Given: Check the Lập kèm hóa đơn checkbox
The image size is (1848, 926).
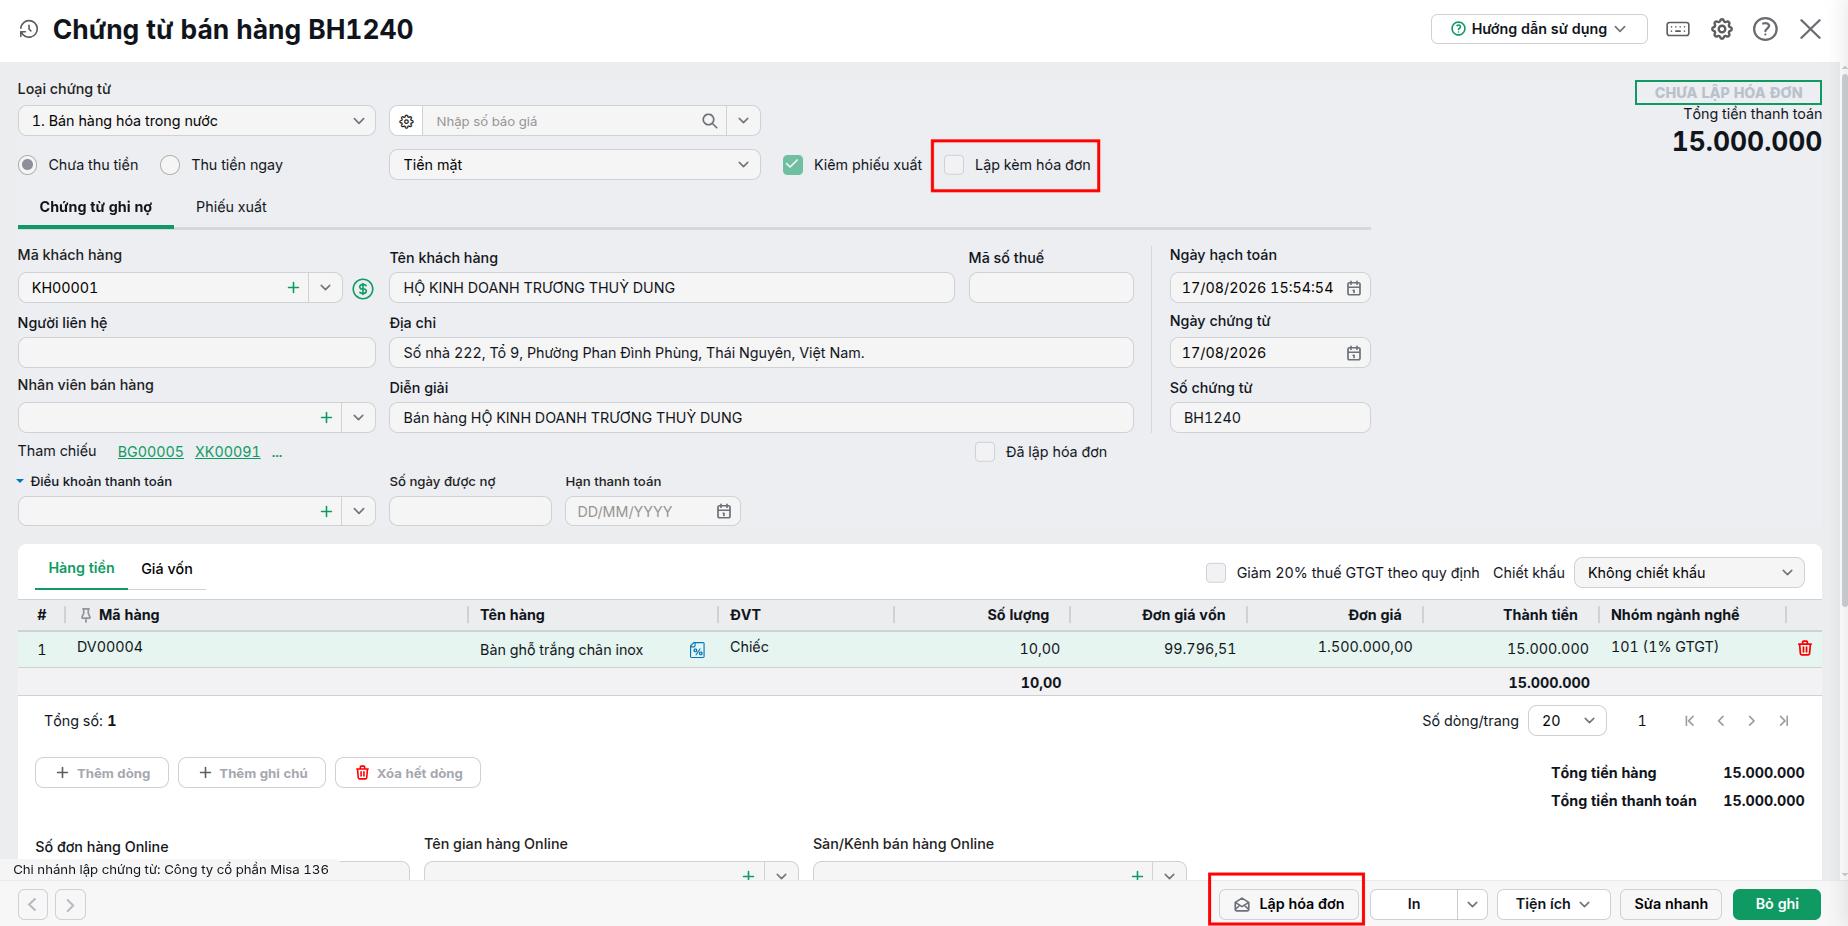Looking at the screenshot, I should [955, 165].
